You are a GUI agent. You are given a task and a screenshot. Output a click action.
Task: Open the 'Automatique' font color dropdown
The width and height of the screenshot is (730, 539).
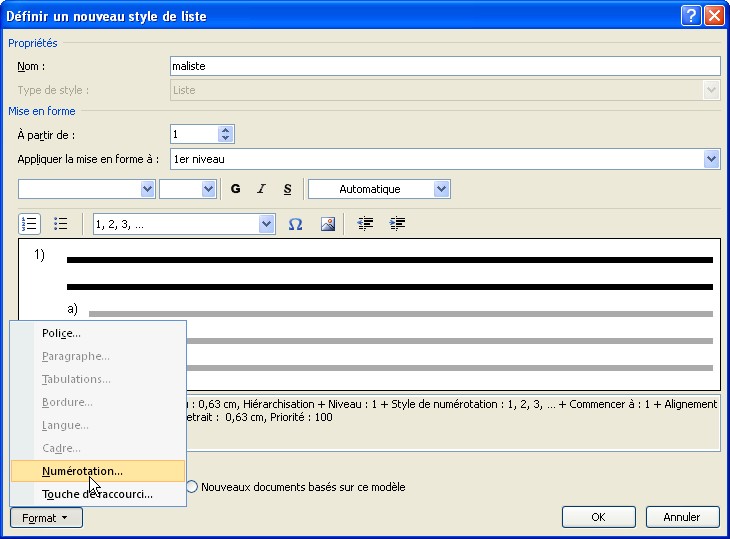tap(441, 189)
